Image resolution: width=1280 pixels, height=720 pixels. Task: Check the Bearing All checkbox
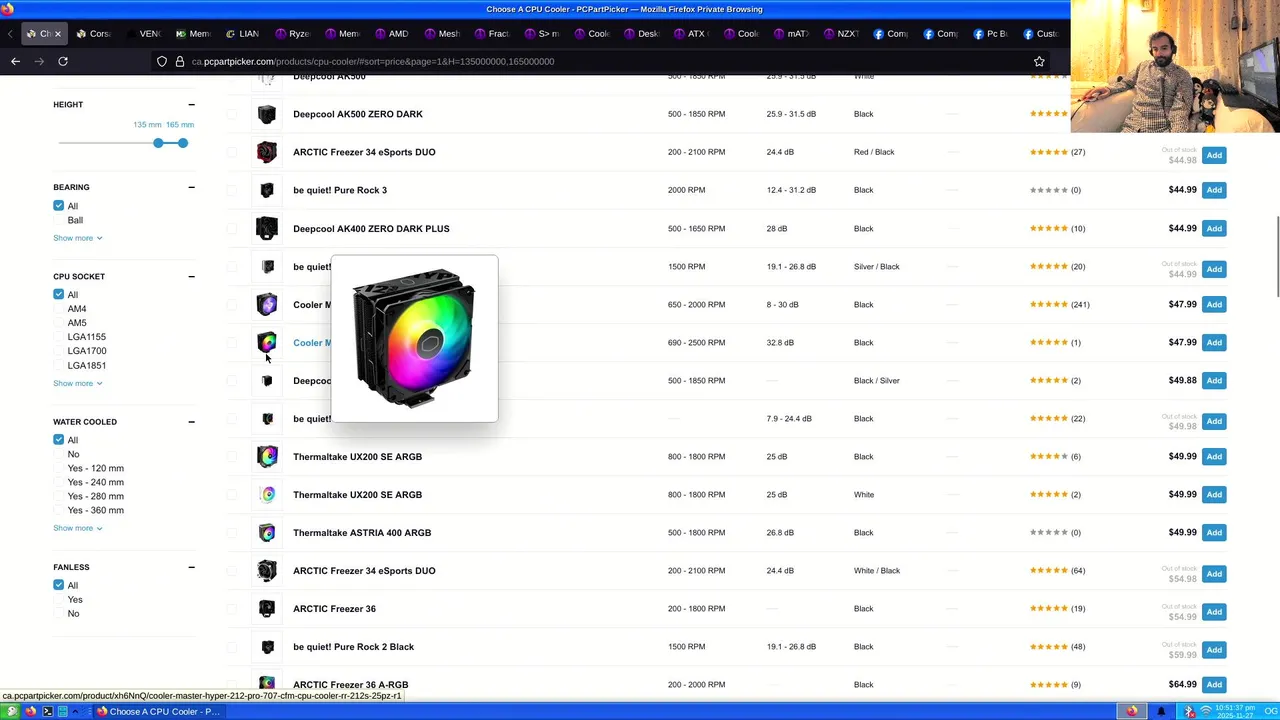coord(59,206)
